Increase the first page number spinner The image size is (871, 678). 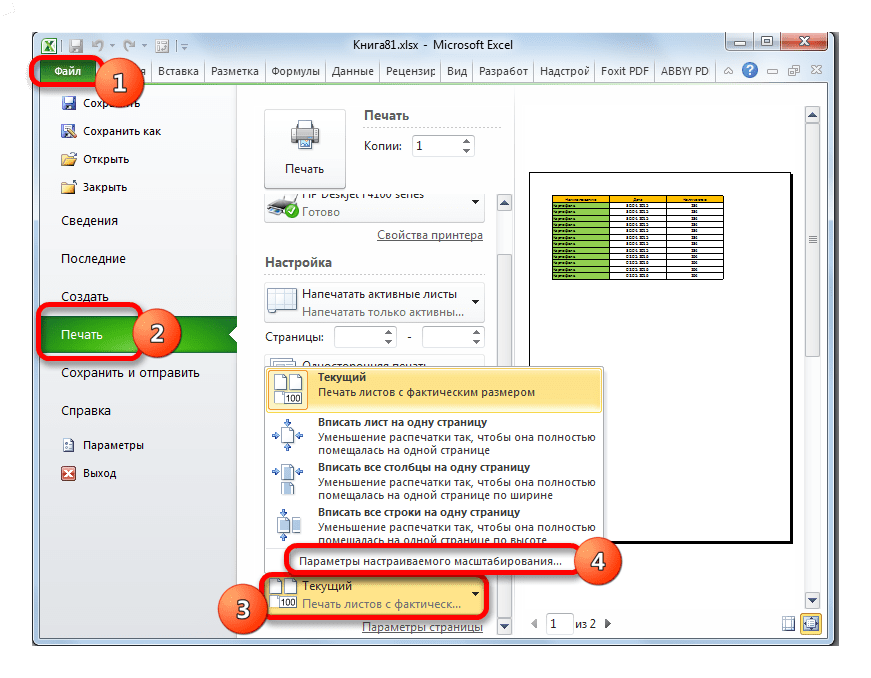[388, 332]
